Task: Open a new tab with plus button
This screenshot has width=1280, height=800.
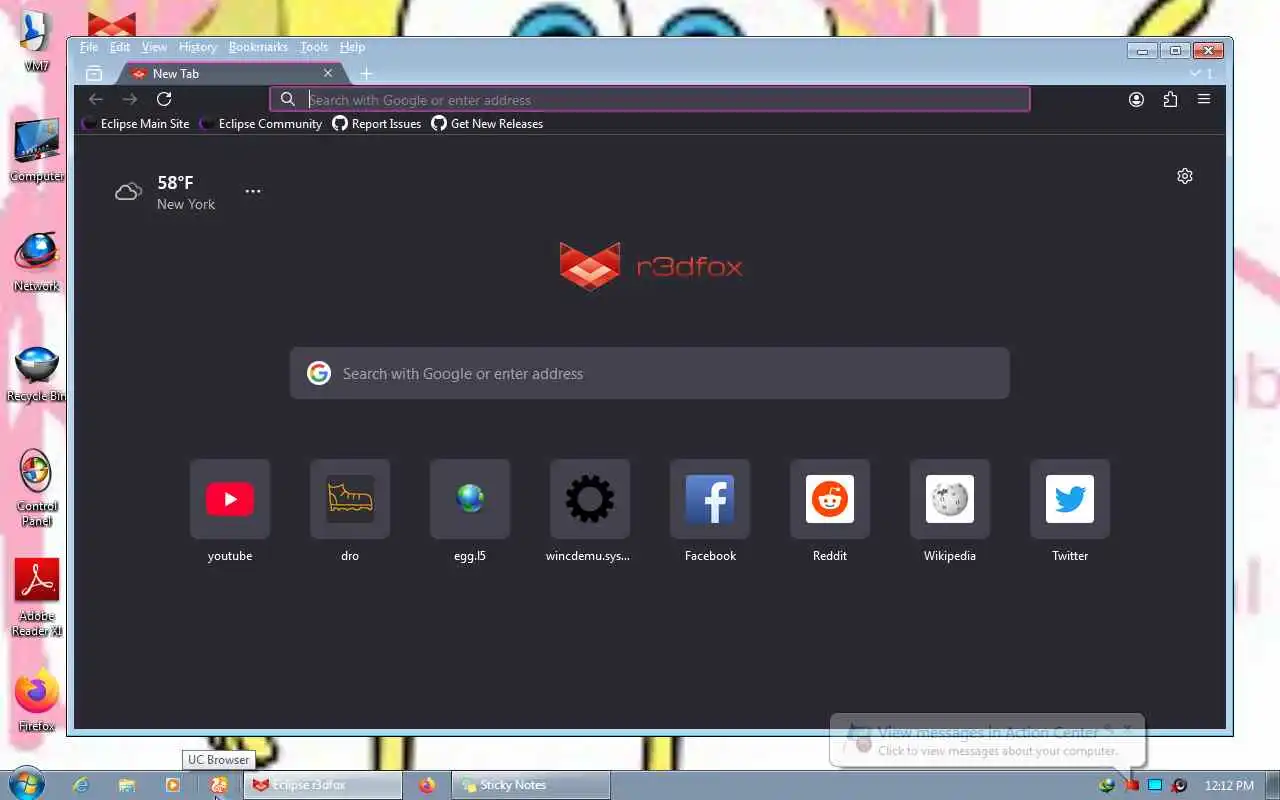Action: click(366, 73)
